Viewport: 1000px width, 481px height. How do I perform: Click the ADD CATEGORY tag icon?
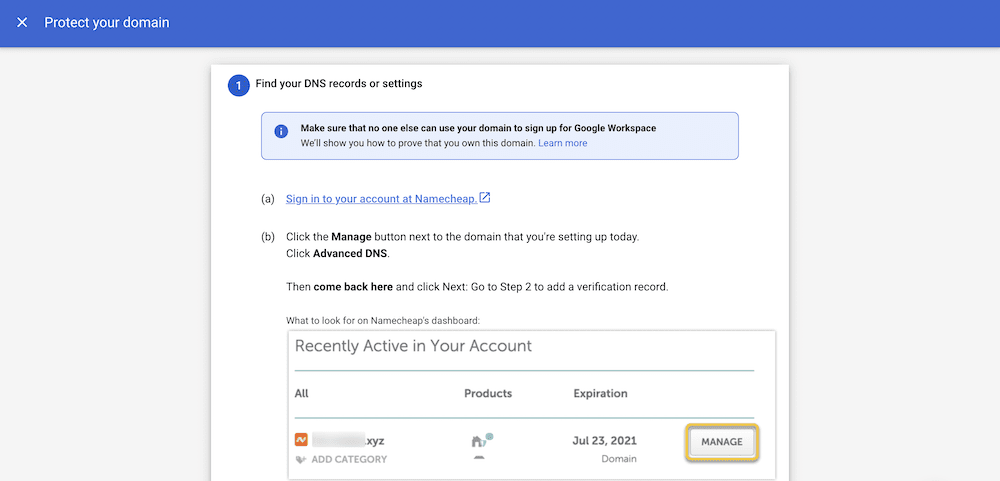coord(301,459)
